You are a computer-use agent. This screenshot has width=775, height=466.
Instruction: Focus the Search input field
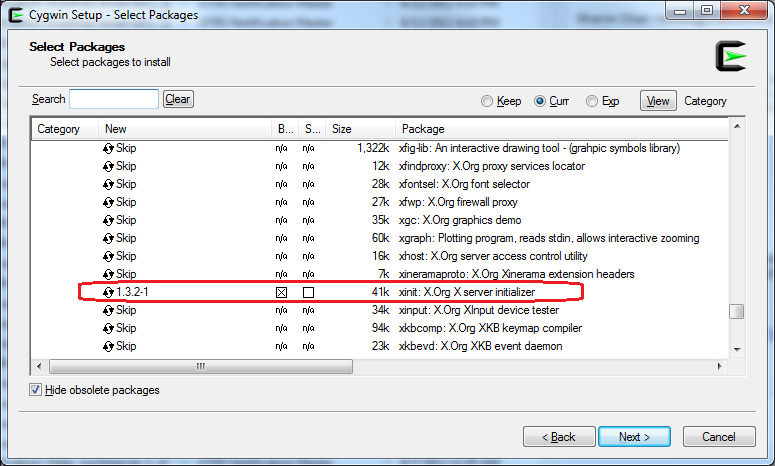click(x=114, y=99)
